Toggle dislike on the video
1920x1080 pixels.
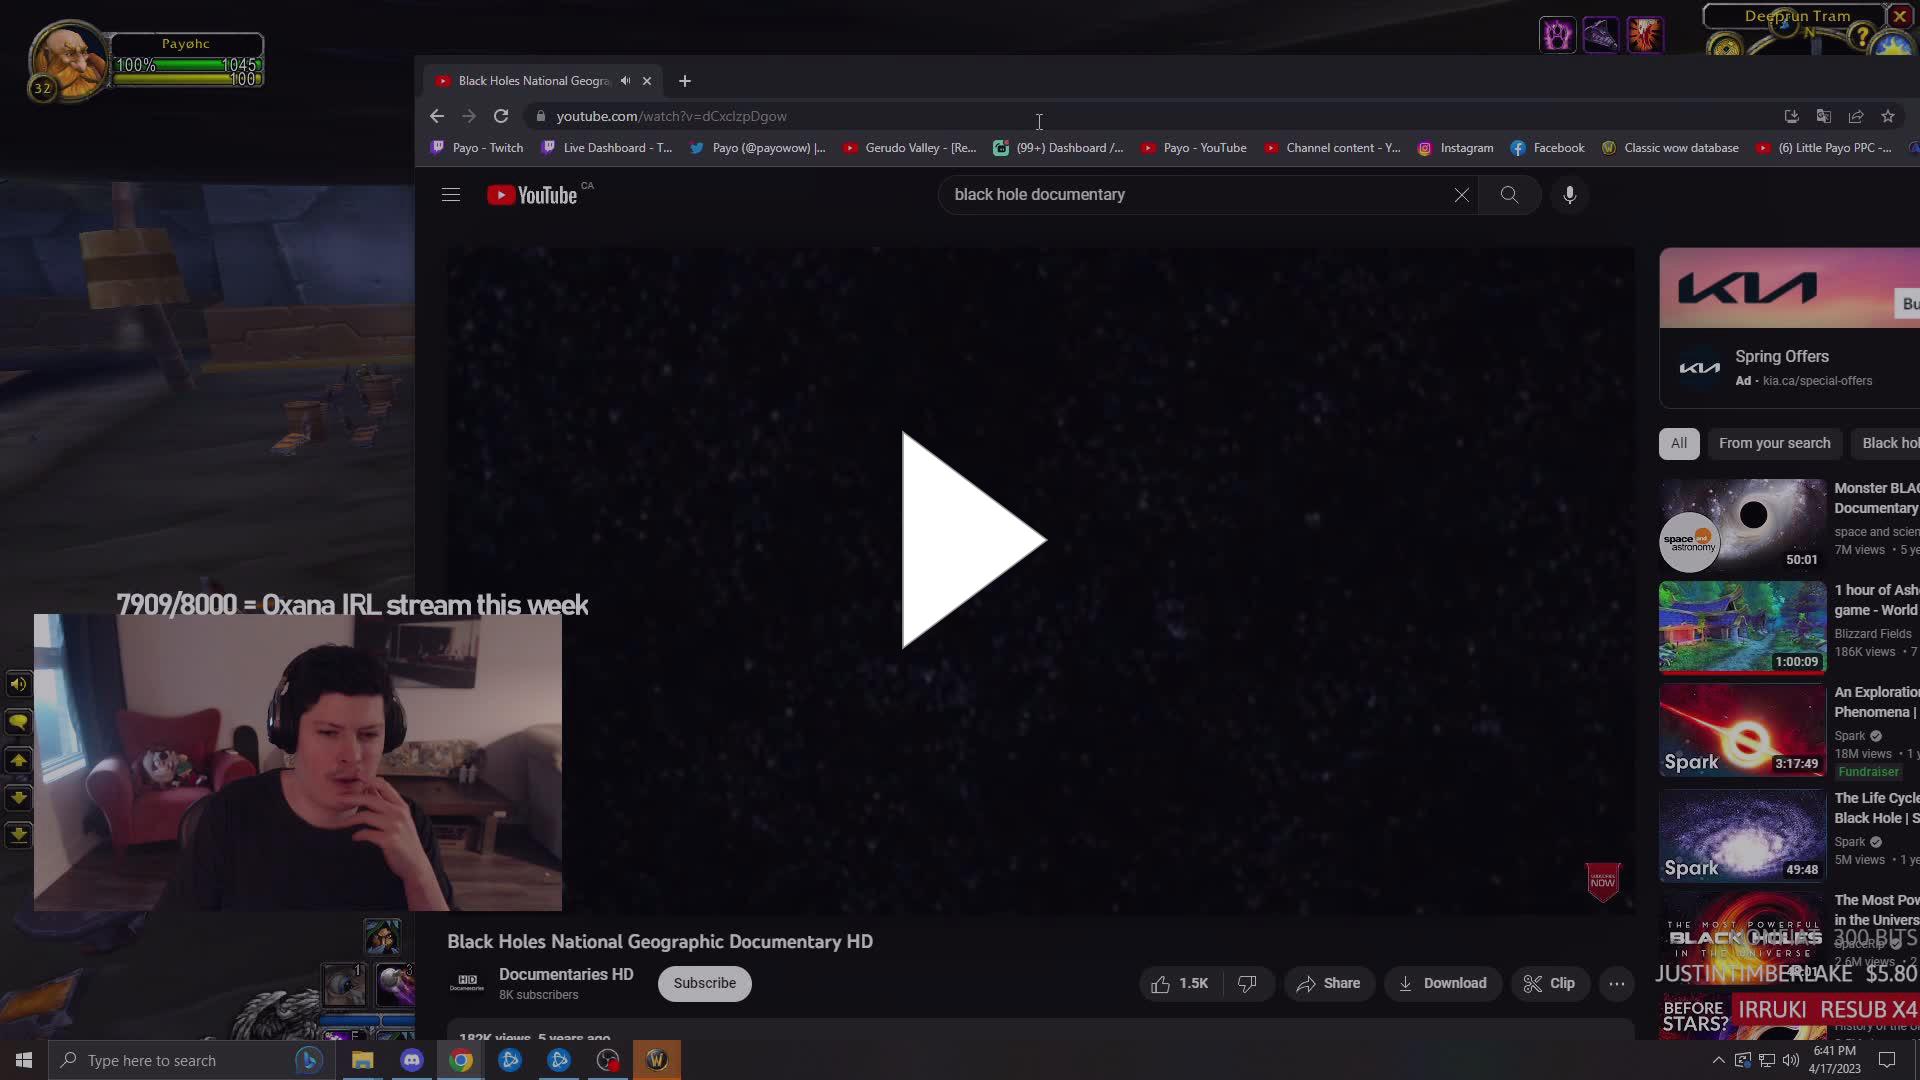coord(1247,983)
